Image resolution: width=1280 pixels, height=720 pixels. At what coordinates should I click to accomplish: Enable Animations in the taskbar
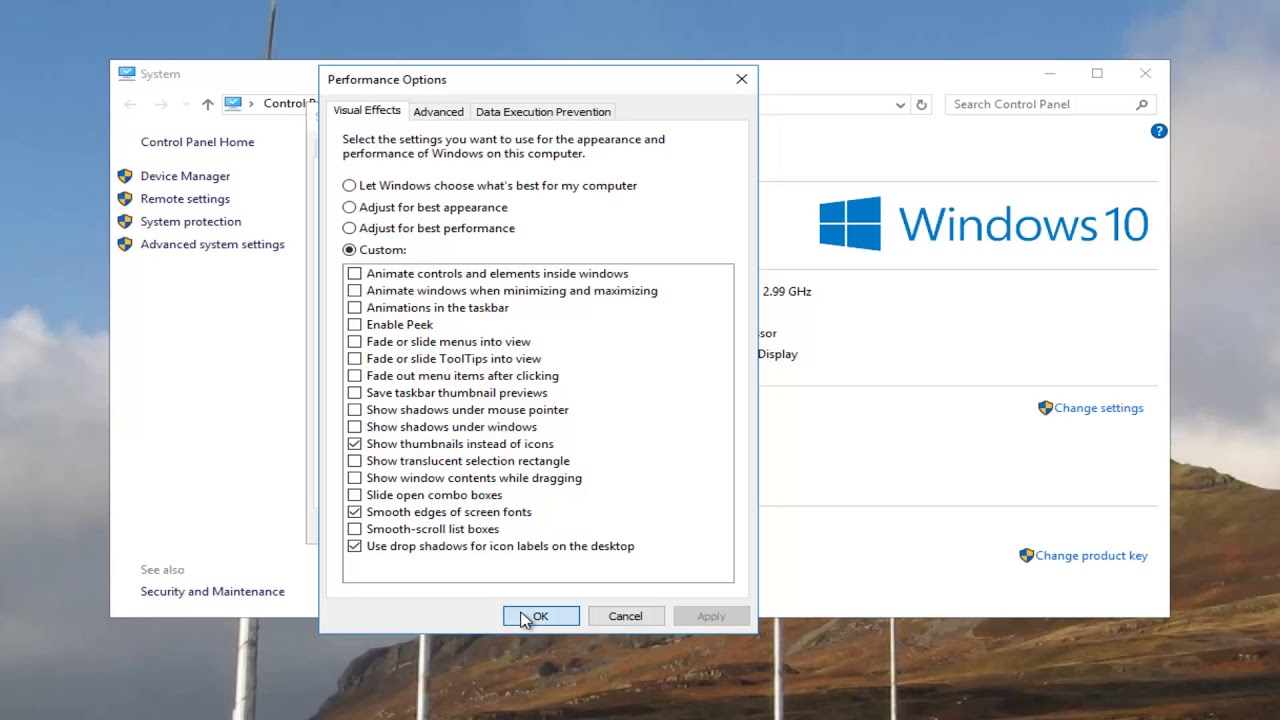354,308
